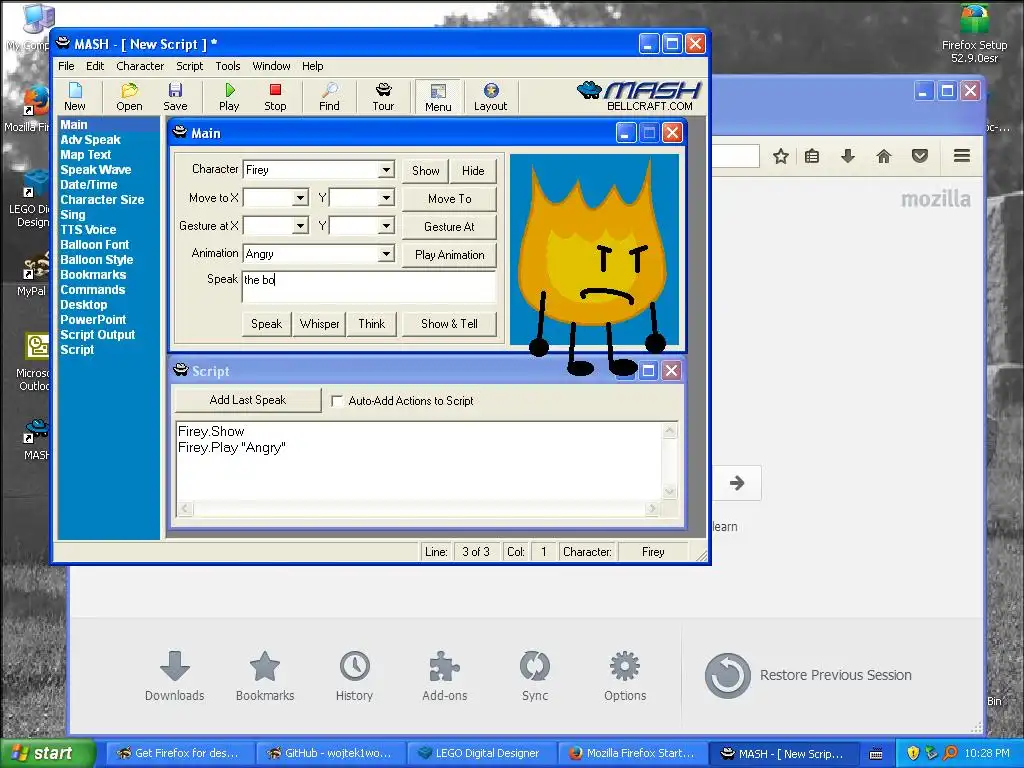Image resolution: width=1024 pixels, height=768 pixels.
Task: Open the File menu
Action: point(66,66)
